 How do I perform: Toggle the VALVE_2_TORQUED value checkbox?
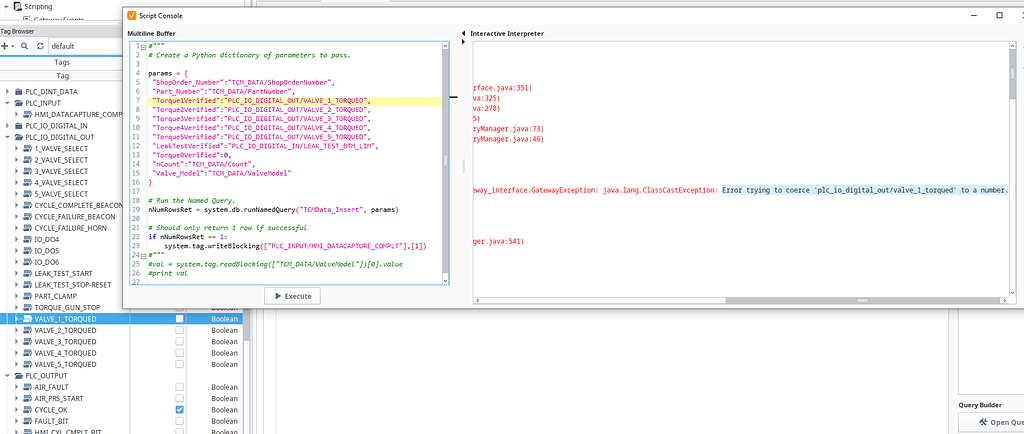(180, 330)
